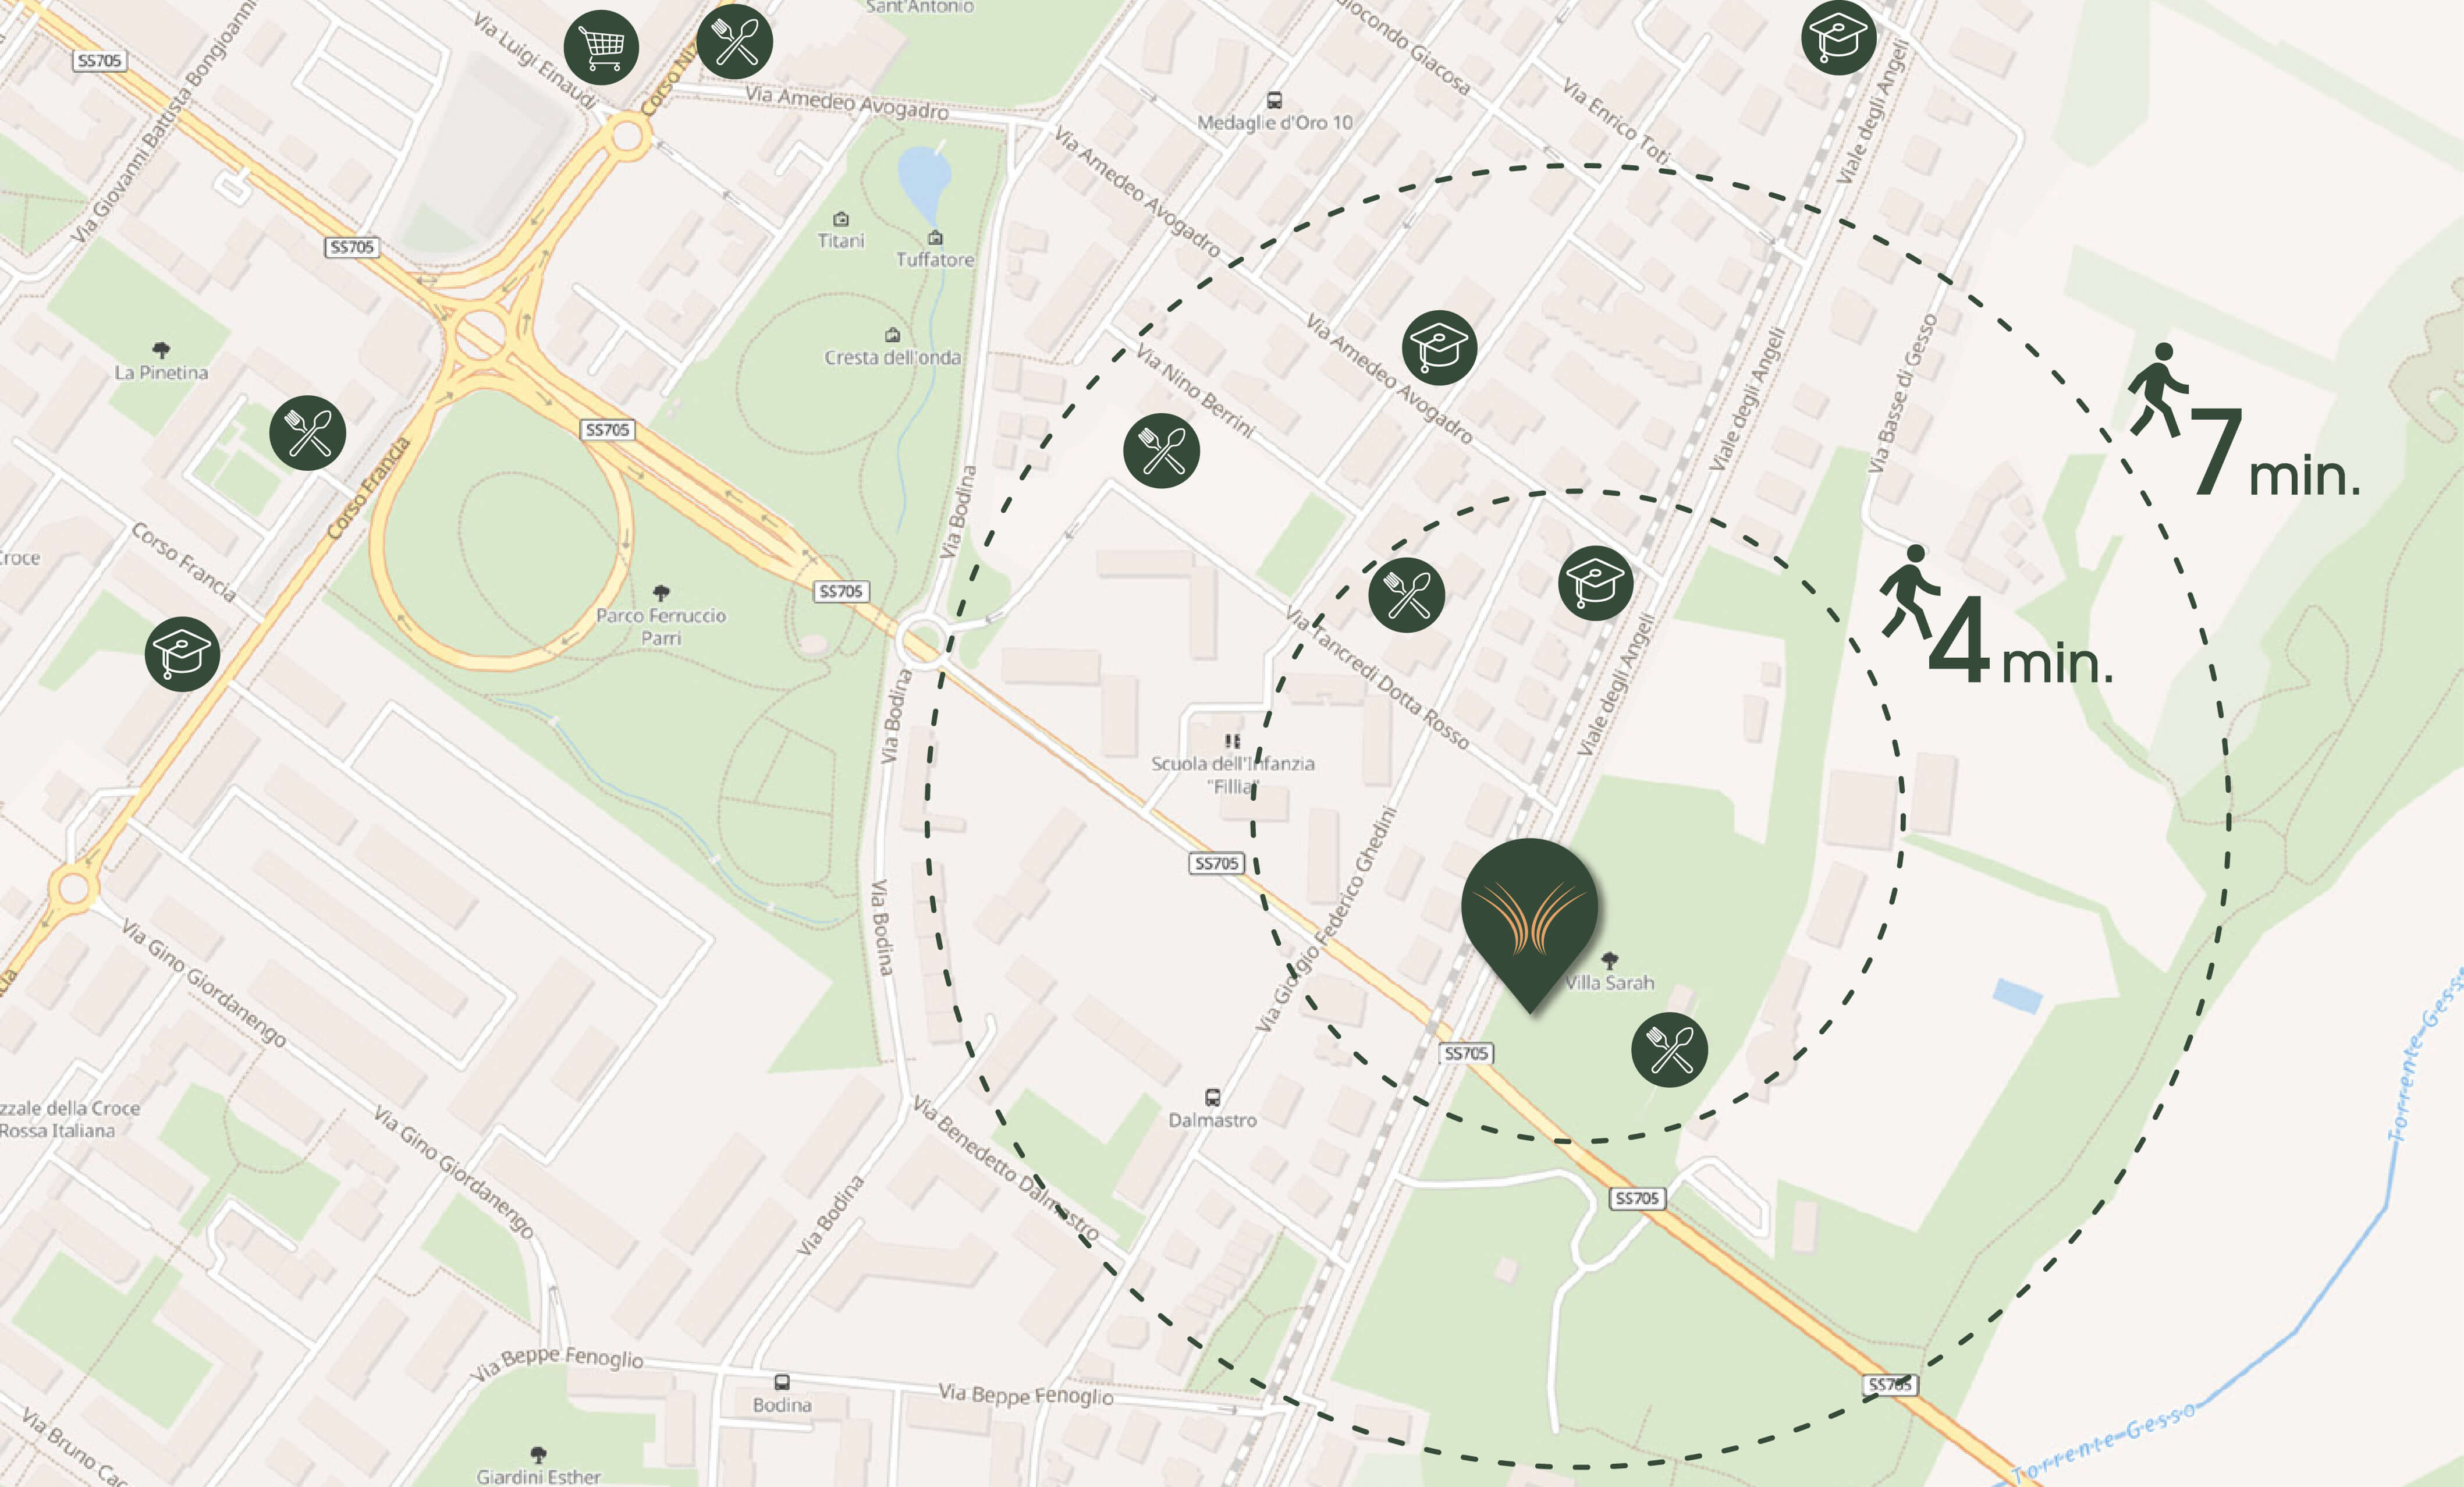Screen dimensions: 2464x1487
Task: Select the graduation cap marker on Via Amedeo Avogadro
Action: [1439, 348]
